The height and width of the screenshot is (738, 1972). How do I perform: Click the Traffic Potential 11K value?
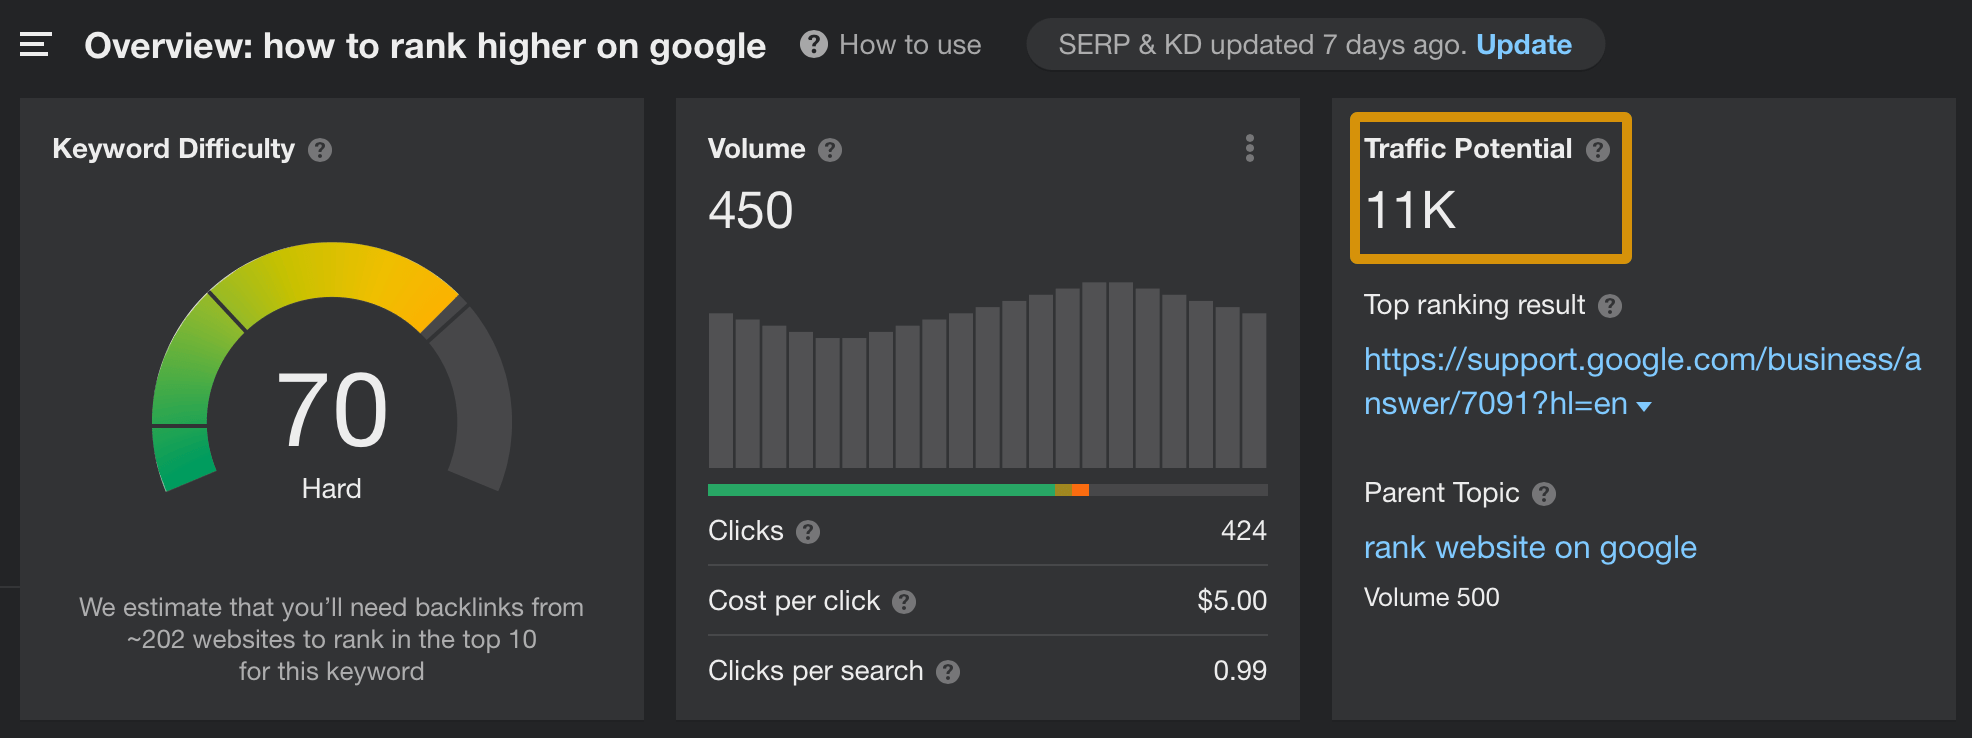[1410, 211]
